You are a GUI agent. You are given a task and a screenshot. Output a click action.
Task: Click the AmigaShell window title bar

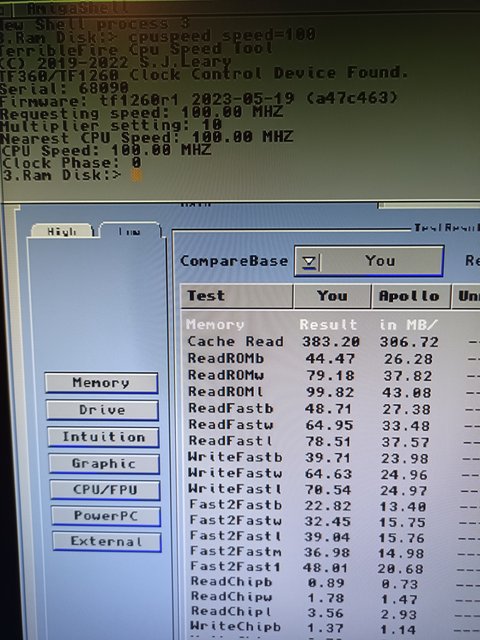240,7
